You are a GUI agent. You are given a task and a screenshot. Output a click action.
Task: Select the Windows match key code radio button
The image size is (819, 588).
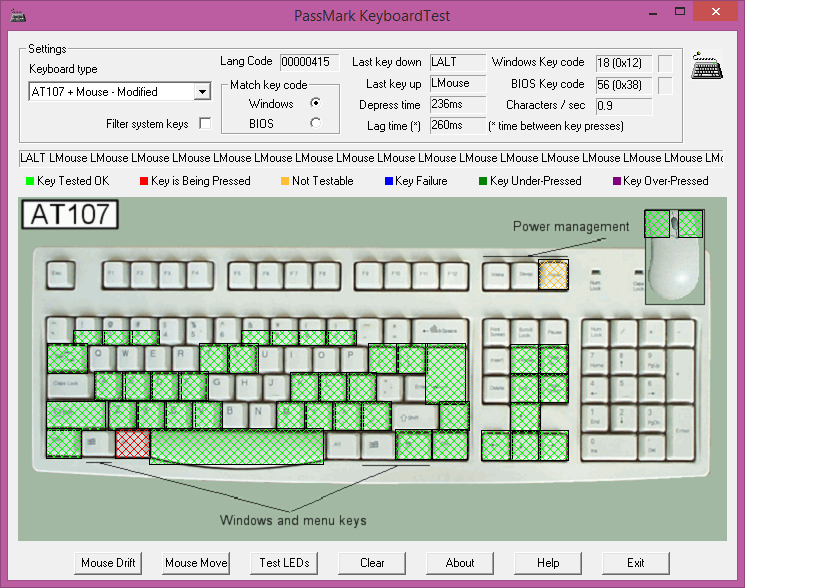tap(315, 103)
